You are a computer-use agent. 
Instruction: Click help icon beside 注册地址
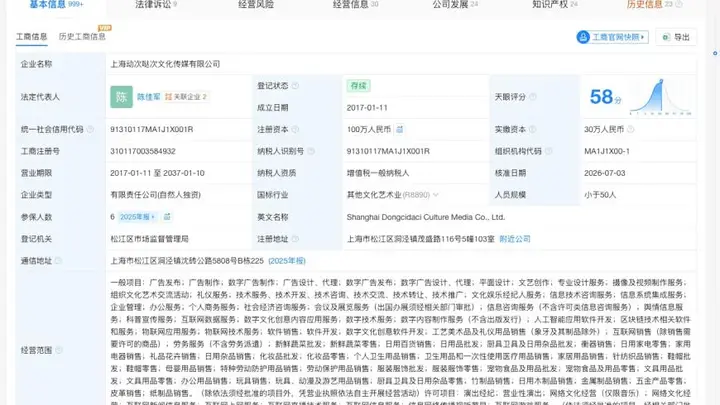[x=295, y=239]
